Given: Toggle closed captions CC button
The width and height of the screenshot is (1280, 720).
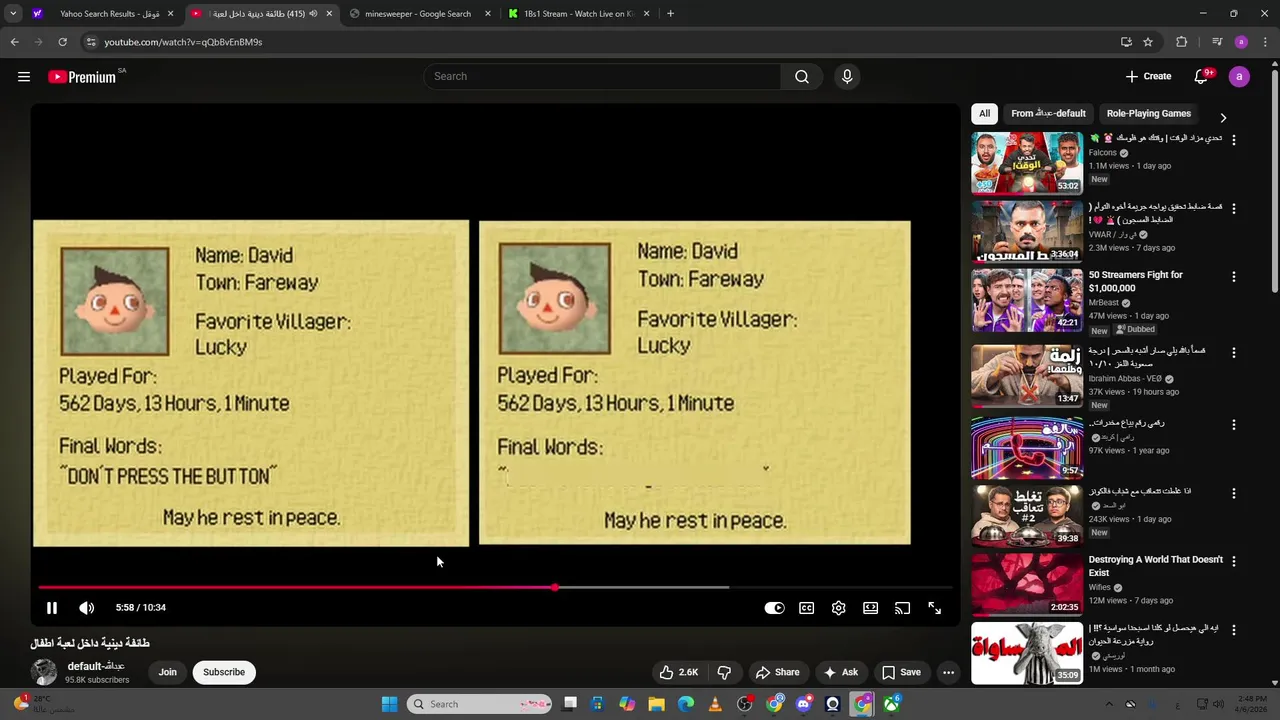Looking at the screenshot, I should [x=806, y=608].
